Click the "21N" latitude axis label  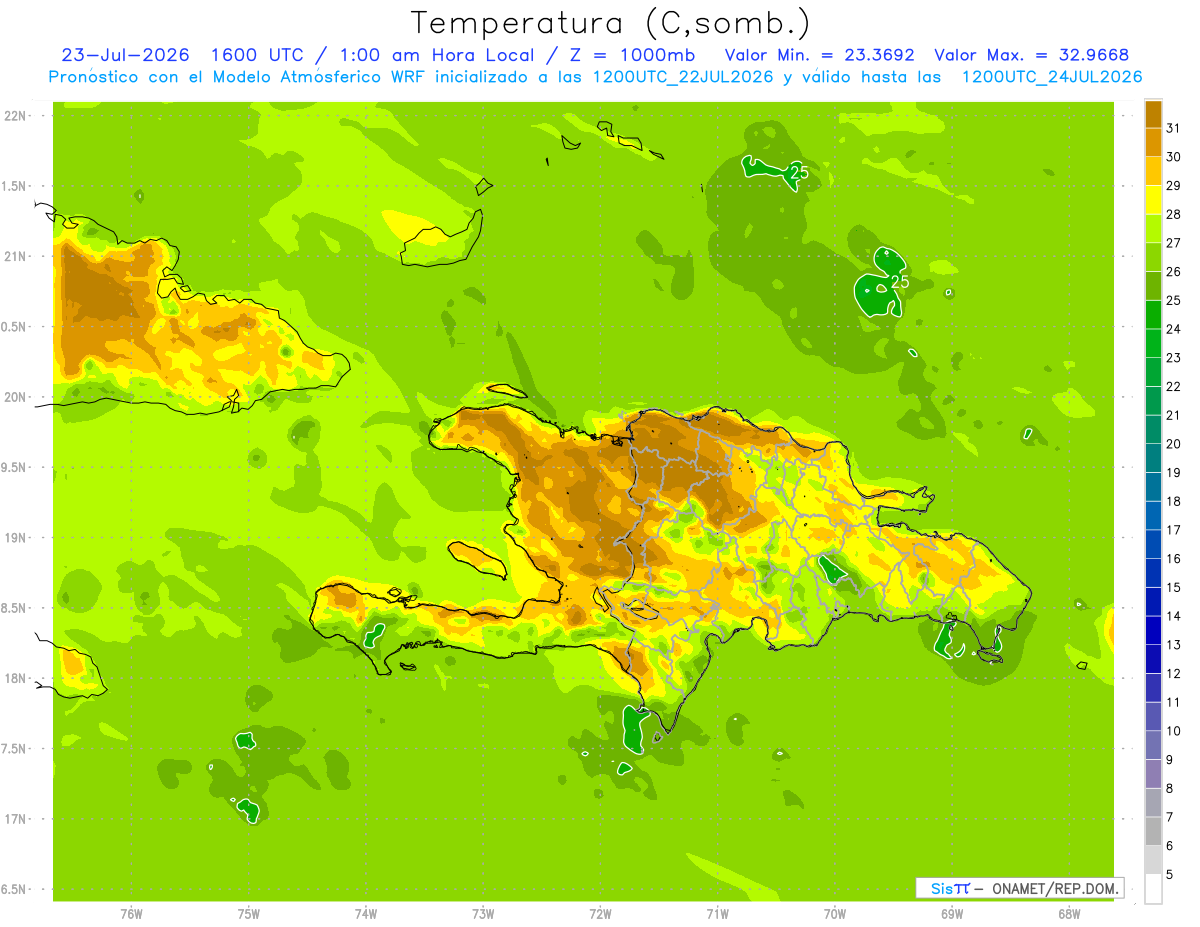tap(15, 256)
